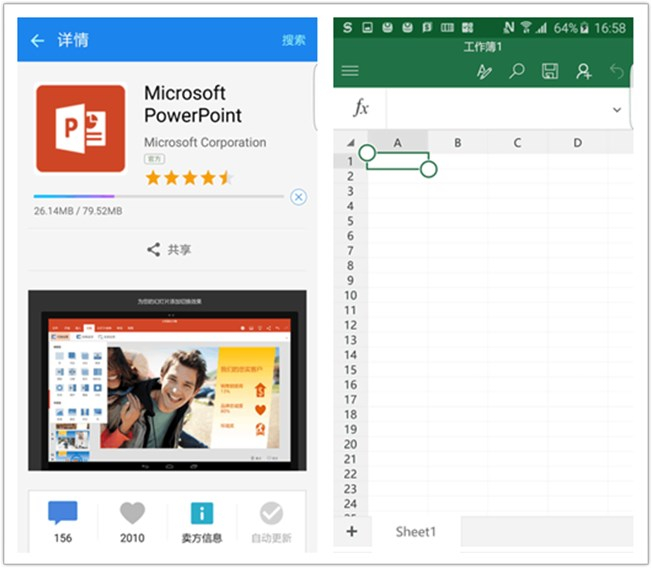The height and width of the screenshot is (568, 652).
Task: Select column B header
Action: click(457, 143)
